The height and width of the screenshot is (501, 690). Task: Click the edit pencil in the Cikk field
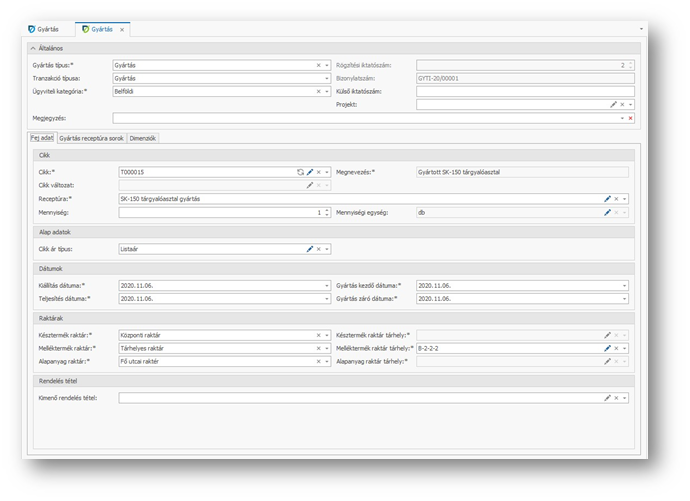point(309,172)
